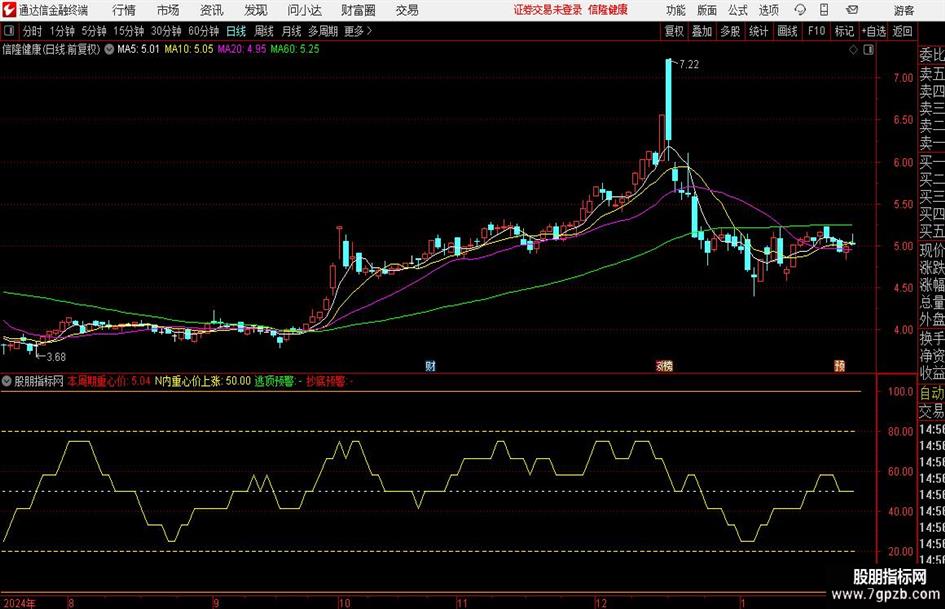Open the 多周期 multi-period view
This screenshot has width=945, height=609.
[323, 31]
